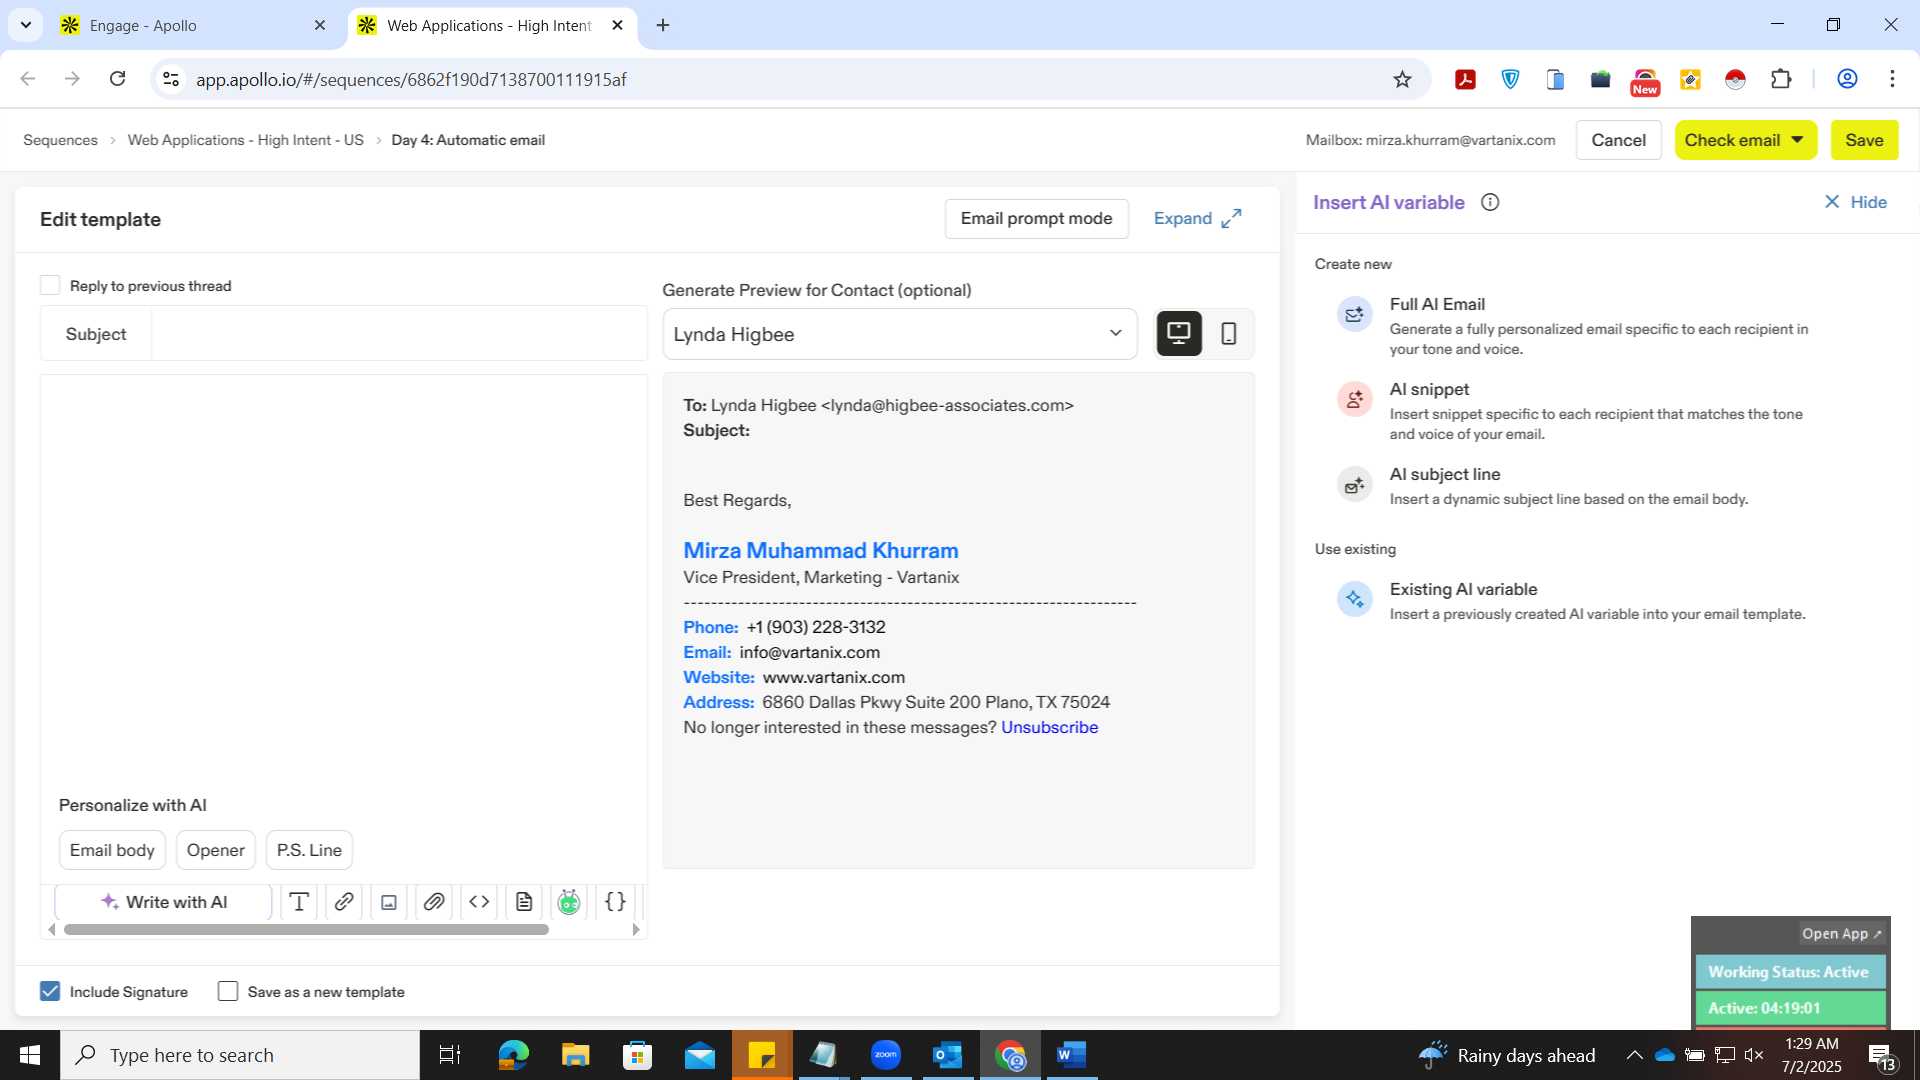The height and width of the screenshot is (1080, 1920).
Task: Open the preview contact dropdown Lynda Higbee
Action: [x=900, y=334]
